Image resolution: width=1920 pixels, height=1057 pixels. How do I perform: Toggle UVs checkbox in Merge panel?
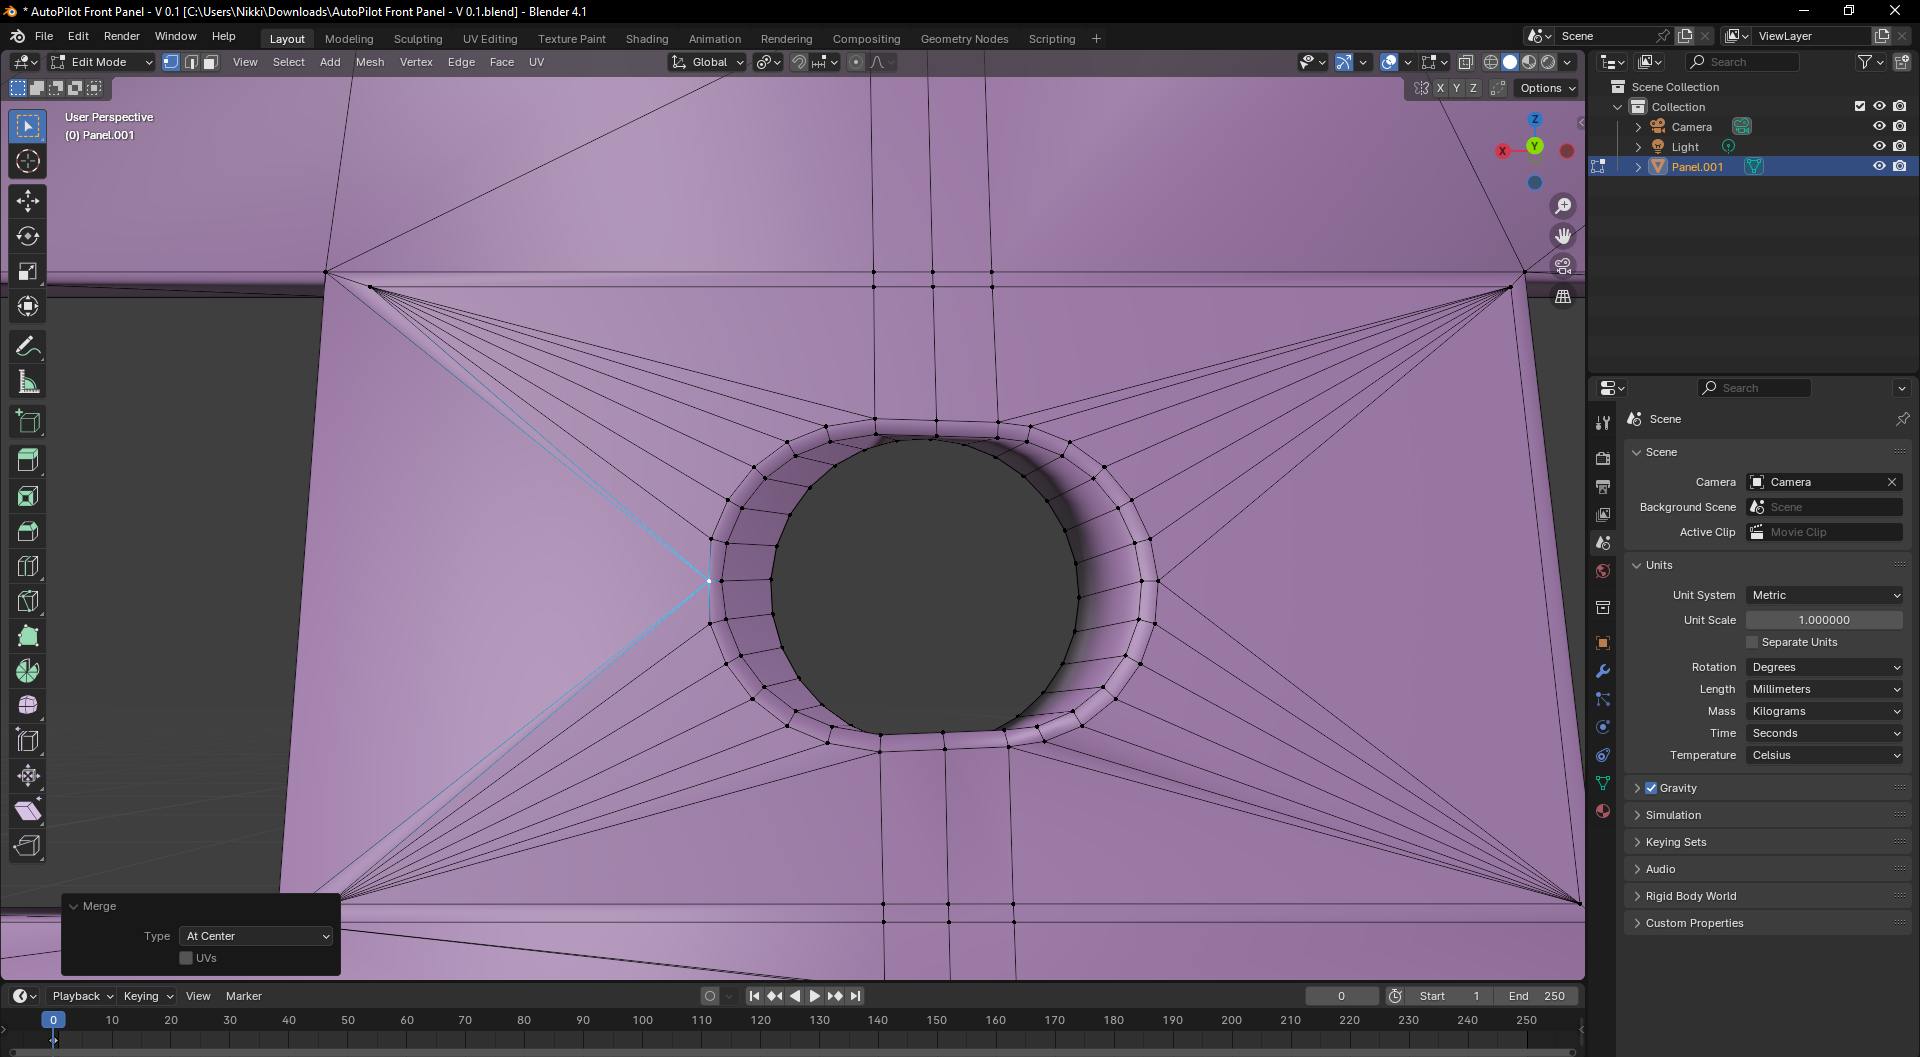coord(186,958)
